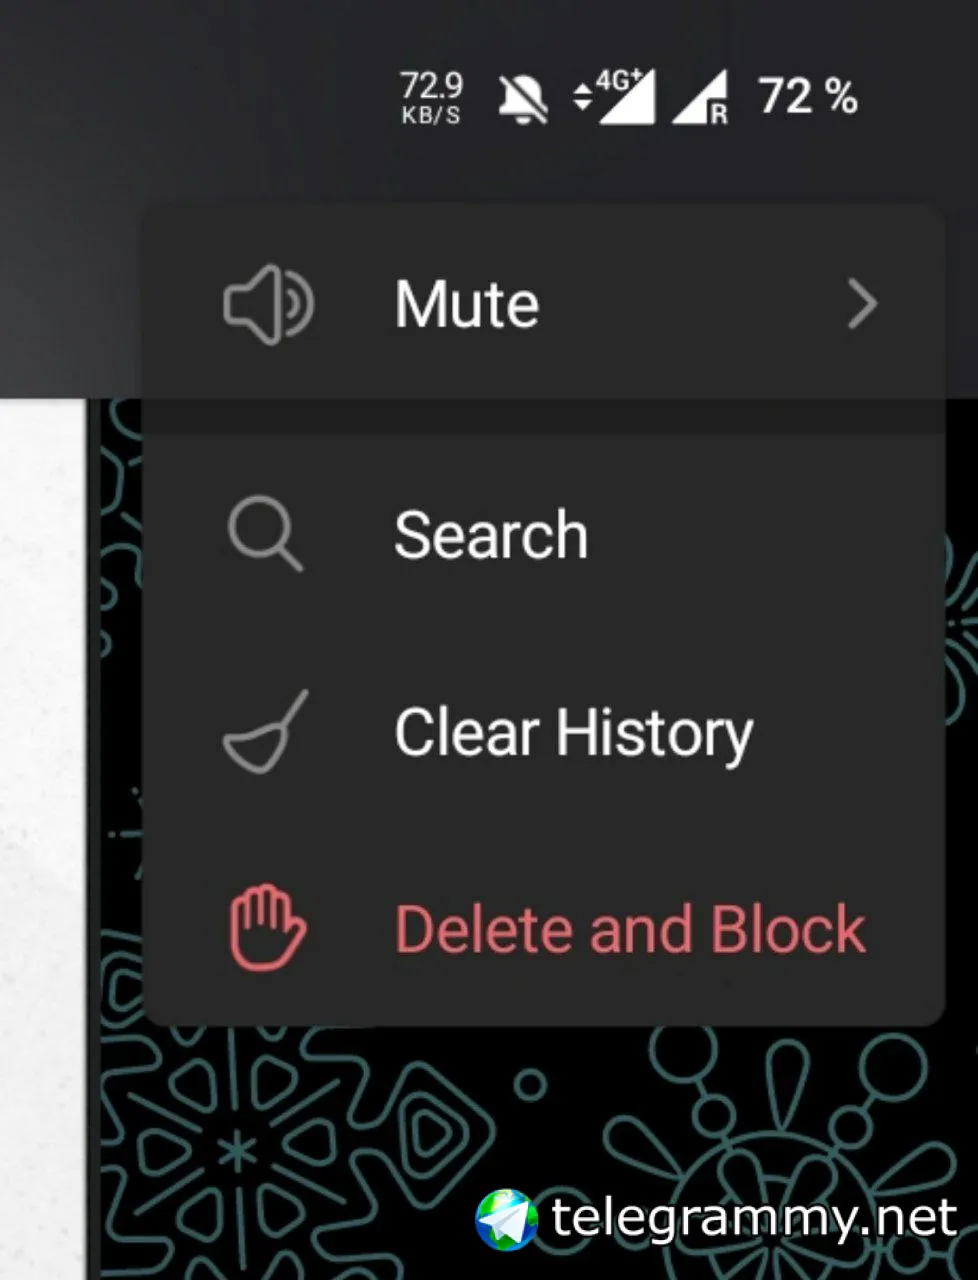The image size is (978, 1280).
Task: Tap the roaming signal icon marked R
Action: pos(700,98)
